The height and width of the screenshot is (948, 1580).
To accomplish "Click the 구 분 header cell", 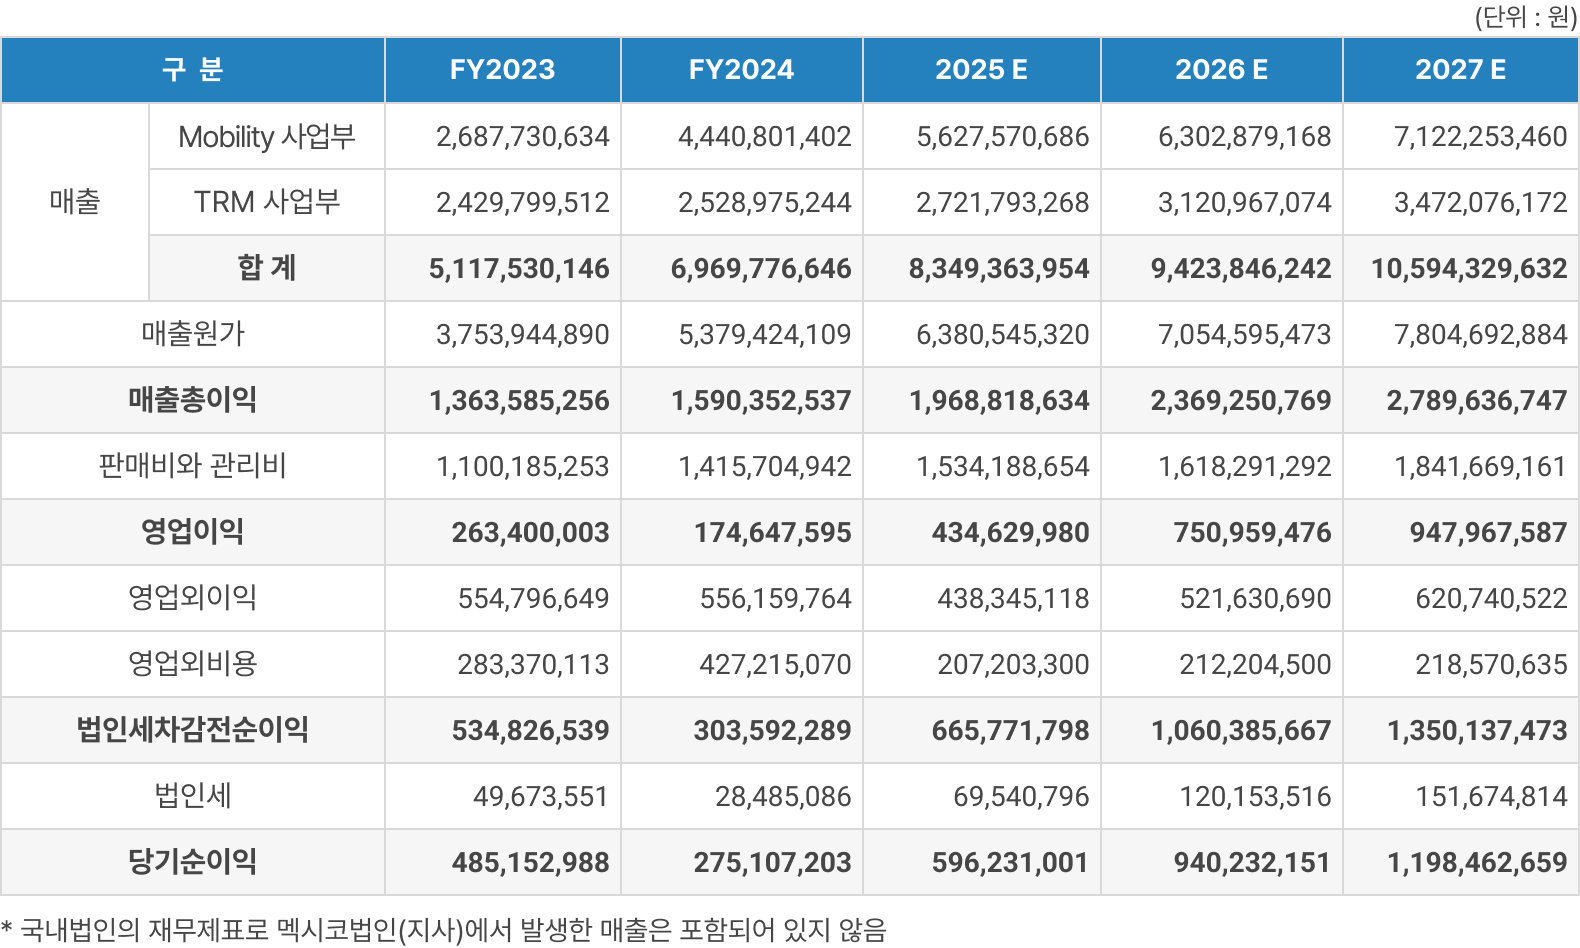I will pyautogui.click(x=193, y=70).
